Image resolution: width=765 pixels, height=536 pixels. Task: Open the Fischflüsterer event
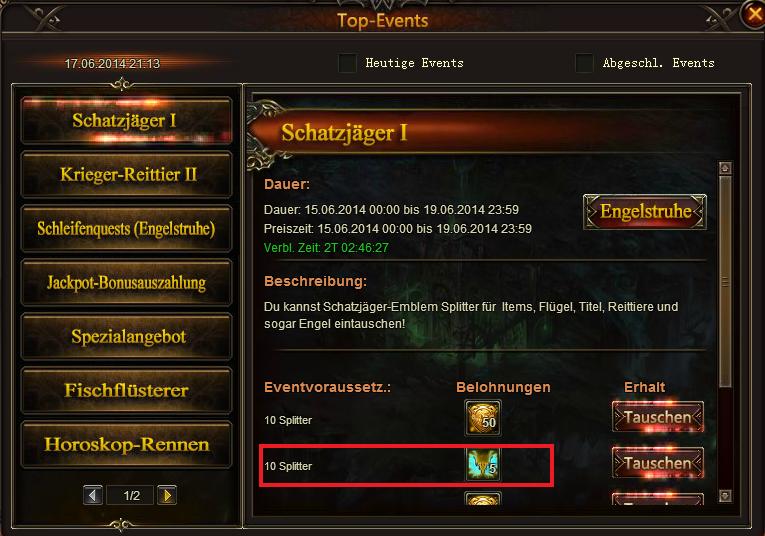tap(126, 391)
